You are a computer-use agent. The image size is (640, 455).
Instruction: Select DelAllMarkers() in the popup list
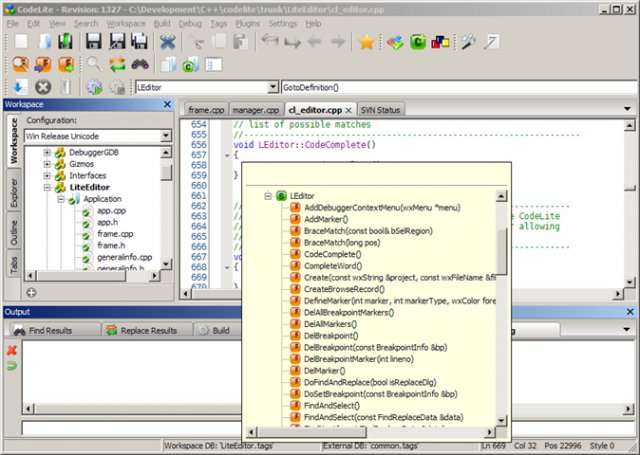coord(330,324)
